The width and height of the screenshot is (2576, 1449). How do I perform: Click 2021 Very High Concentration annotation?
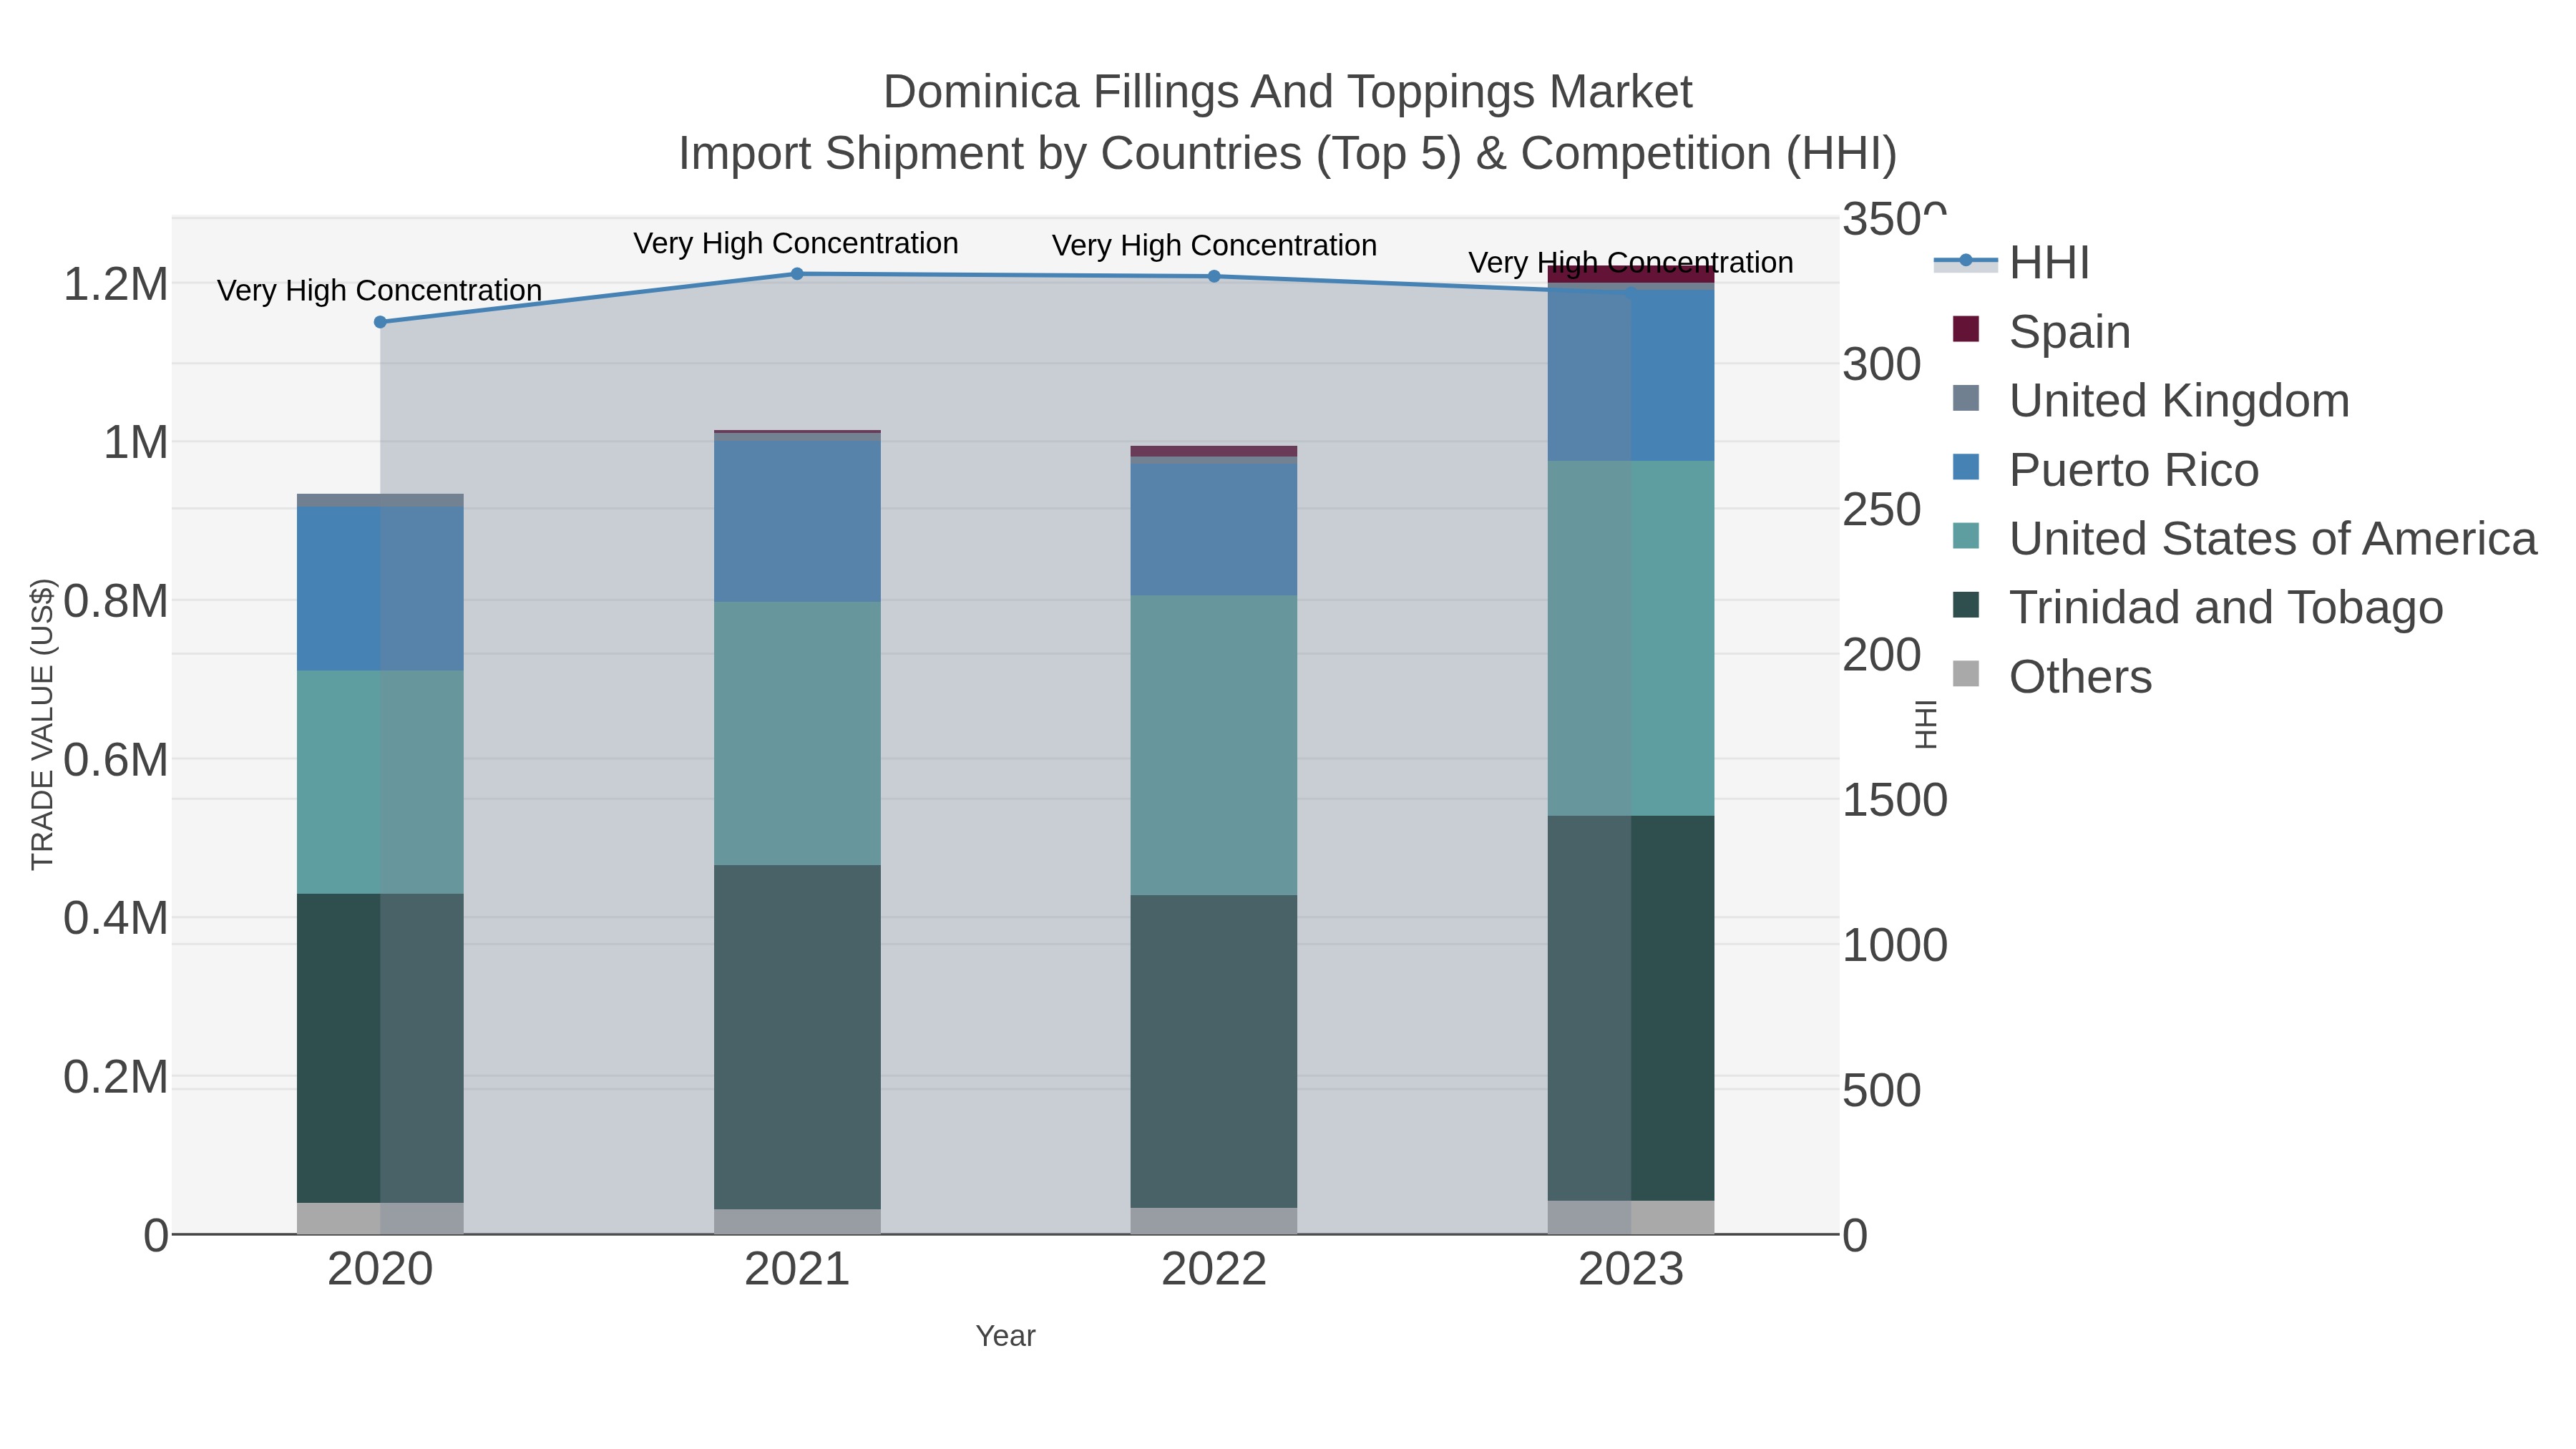796,243
